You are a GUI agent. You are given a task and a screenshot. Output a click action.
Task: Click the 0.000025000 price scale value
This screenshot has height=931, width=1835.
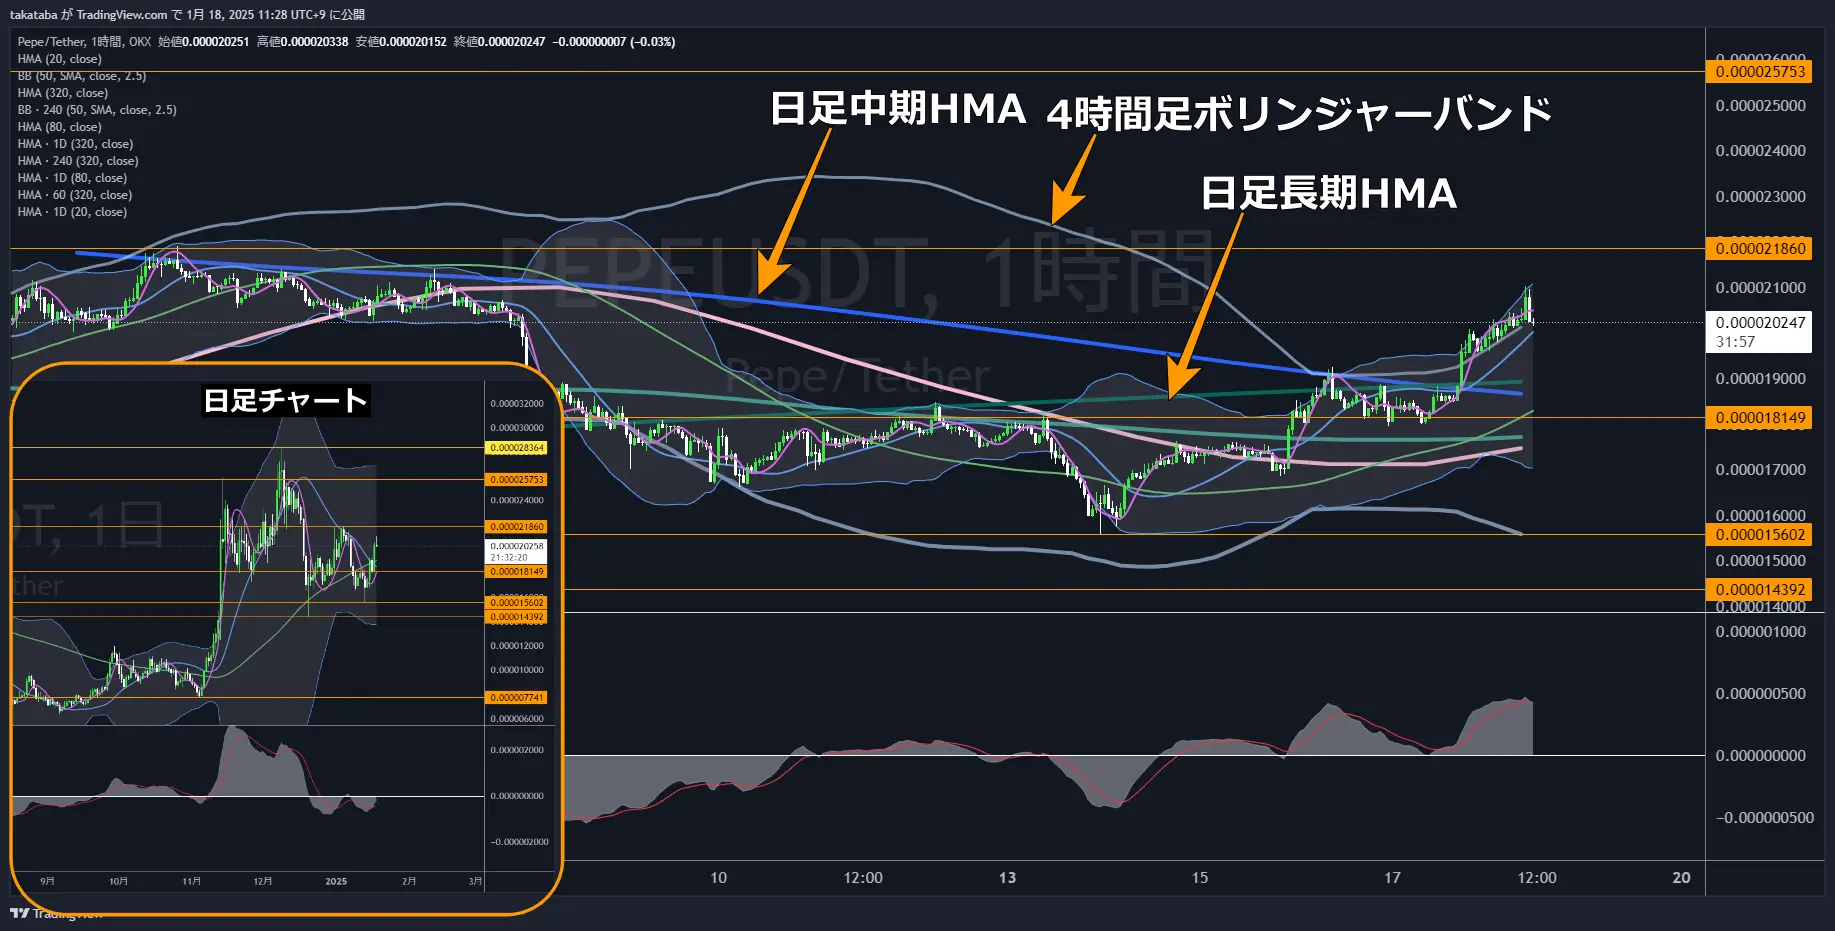[1760, 105]
